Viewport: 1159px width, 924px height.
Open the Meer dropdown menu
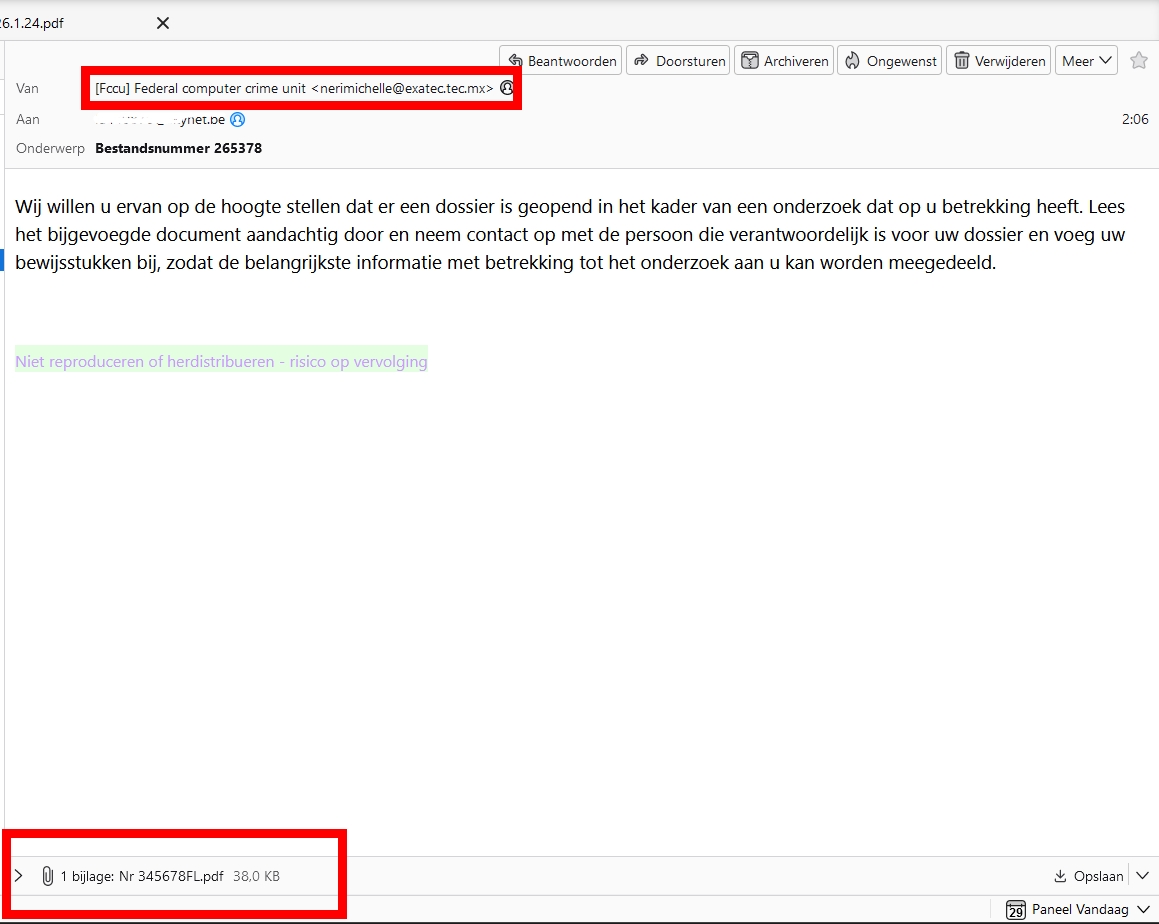click(1087, 61)
